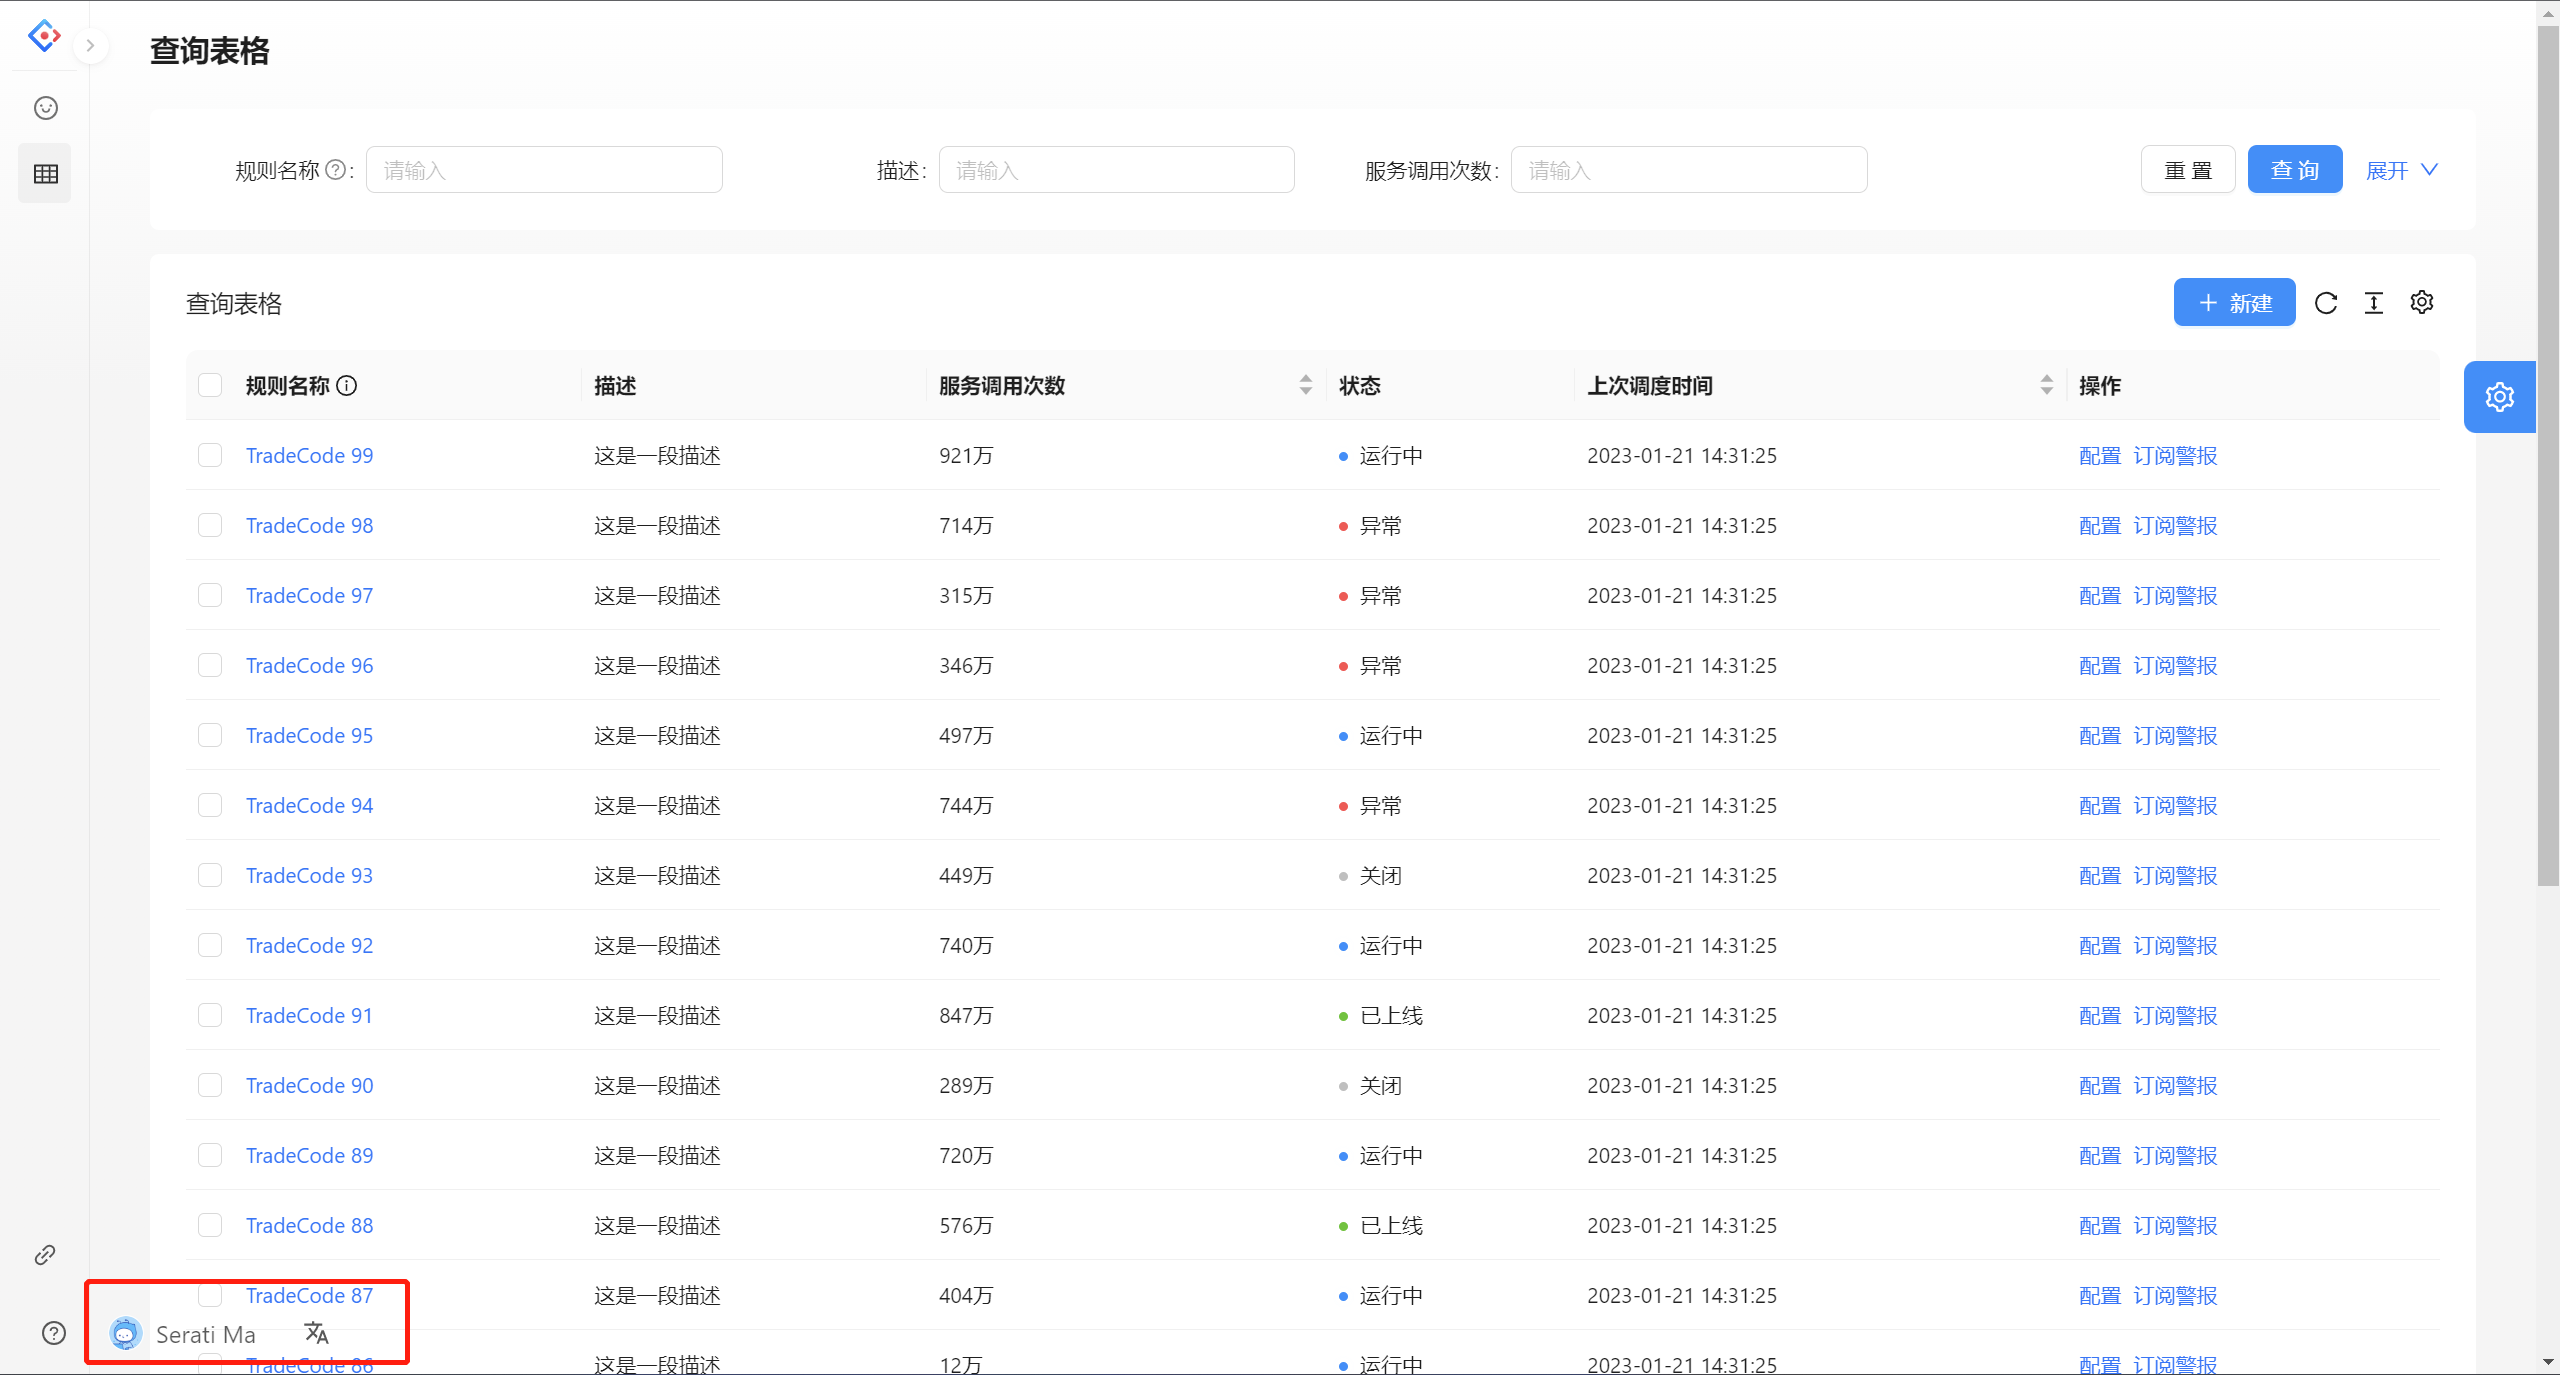Click the 状态 column header
Image resolution: width=2560 pixels, height=1375 pixels.
1360,385
